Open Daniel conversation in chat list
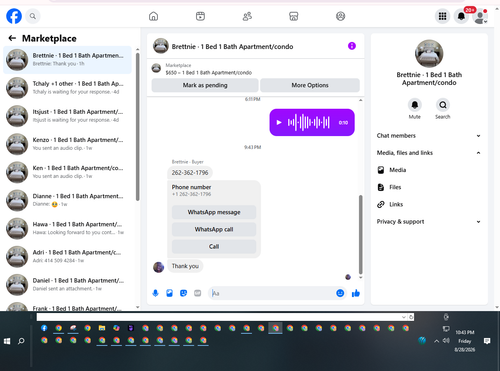This screenshot has width=500, height=371. (67, 285)
